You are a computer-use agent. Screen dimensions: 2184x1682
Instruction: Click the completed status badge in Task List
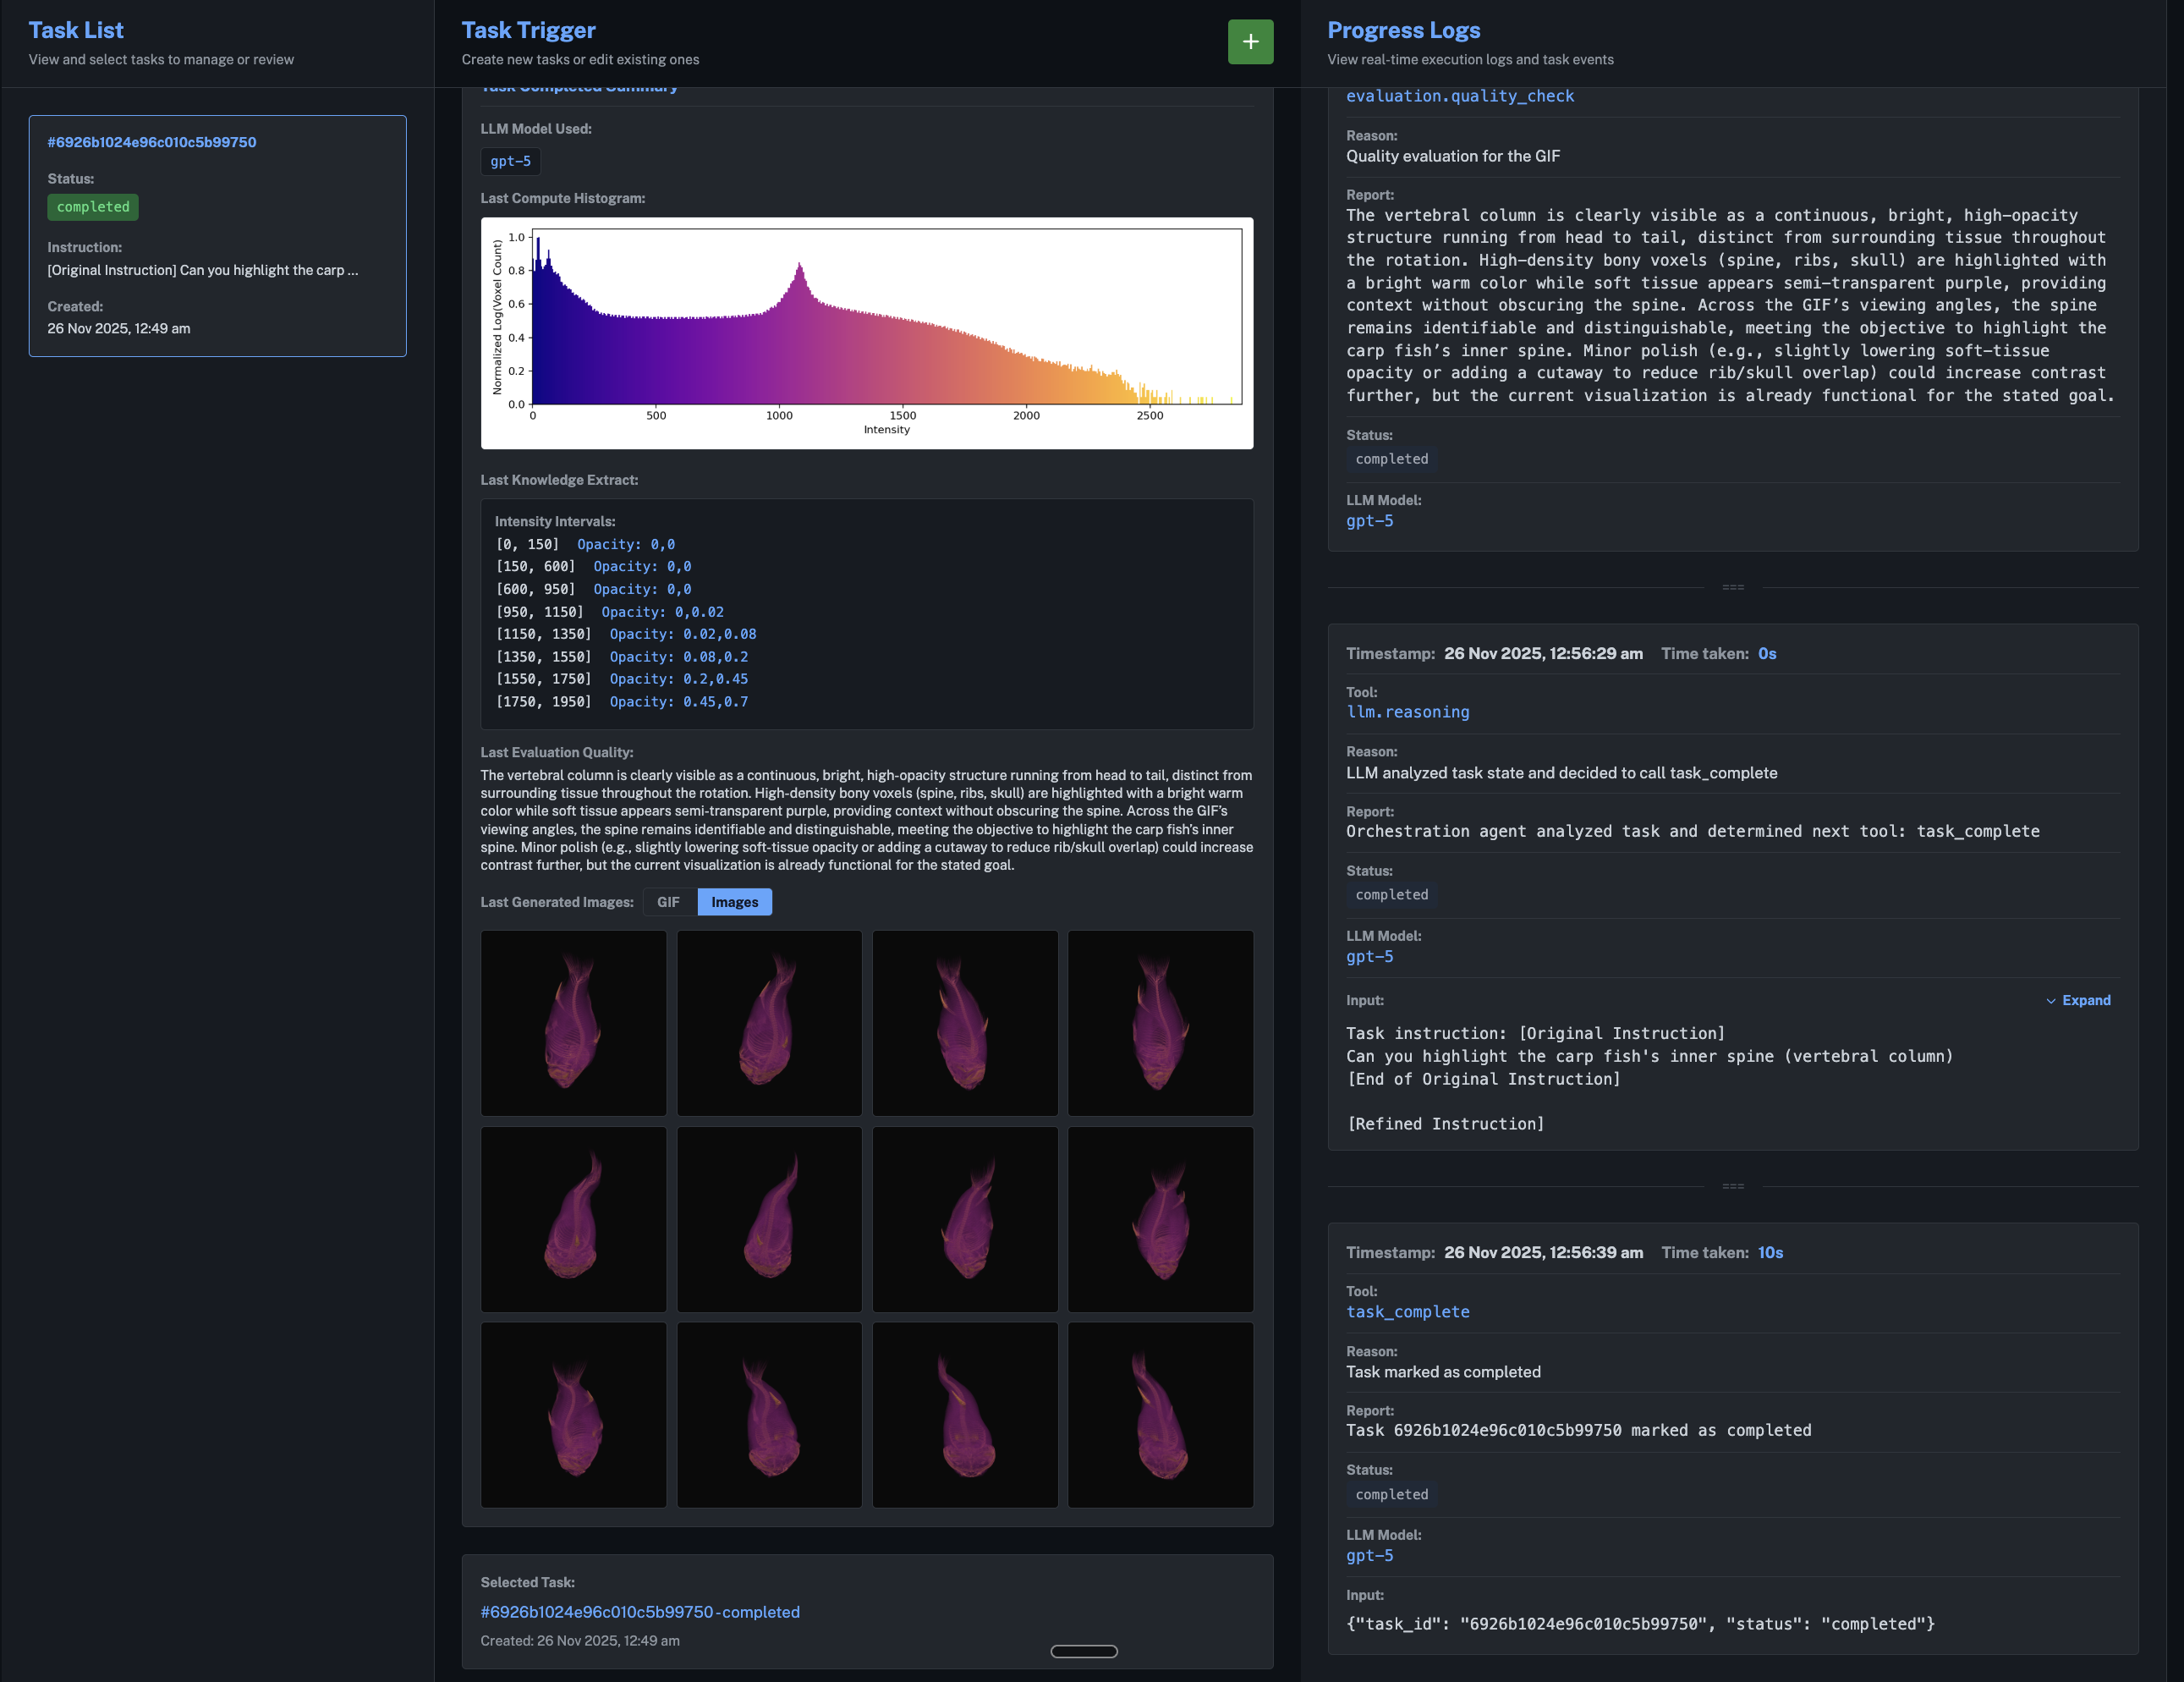(92, 207)
